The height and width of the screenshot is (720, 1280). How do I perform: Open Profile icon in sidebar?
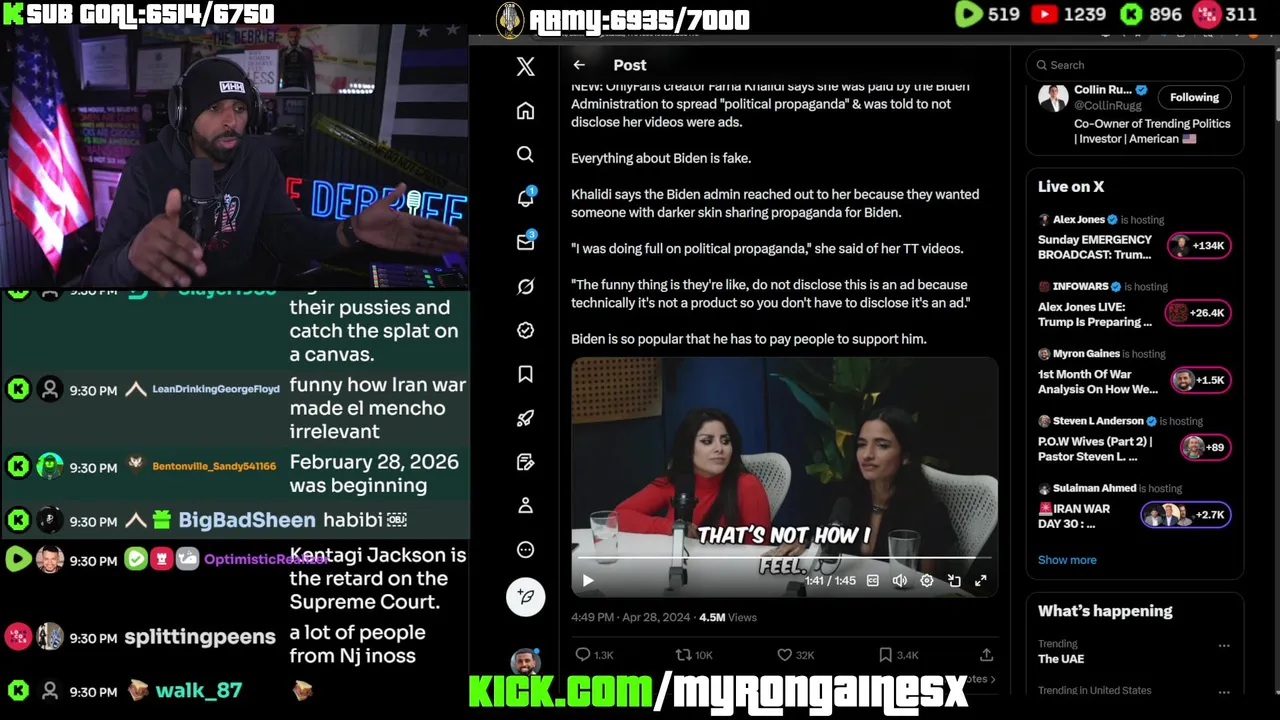click(525, 506)
